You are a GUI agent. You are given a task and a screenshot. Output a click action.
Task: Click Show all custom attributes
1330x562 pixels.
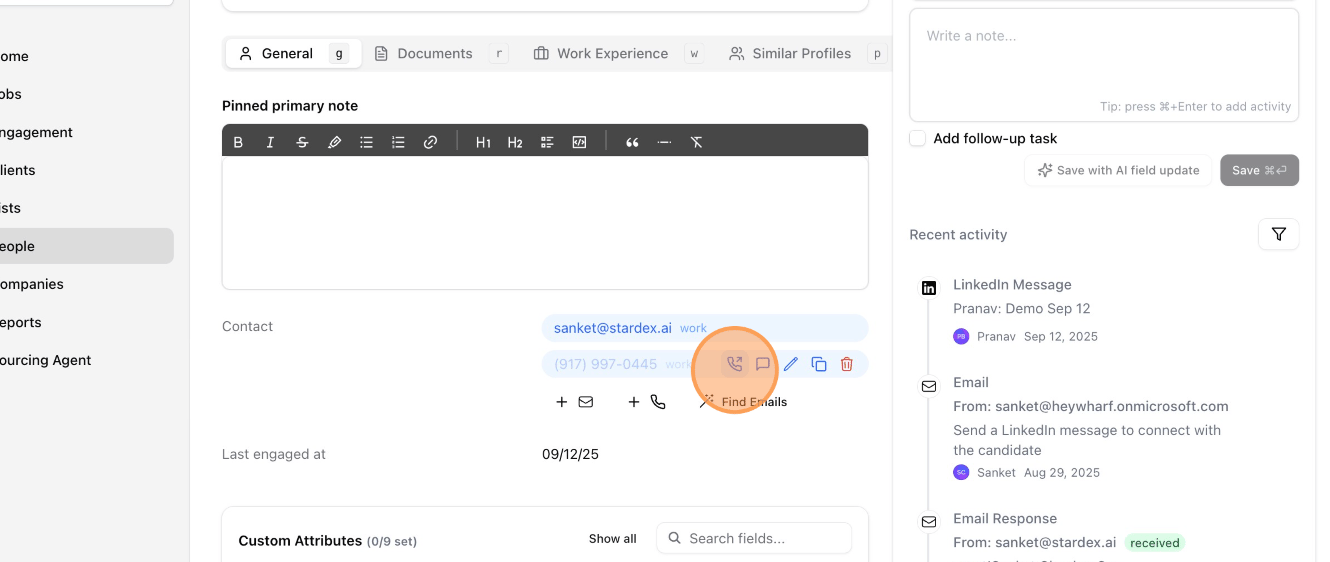coord(612,538)
